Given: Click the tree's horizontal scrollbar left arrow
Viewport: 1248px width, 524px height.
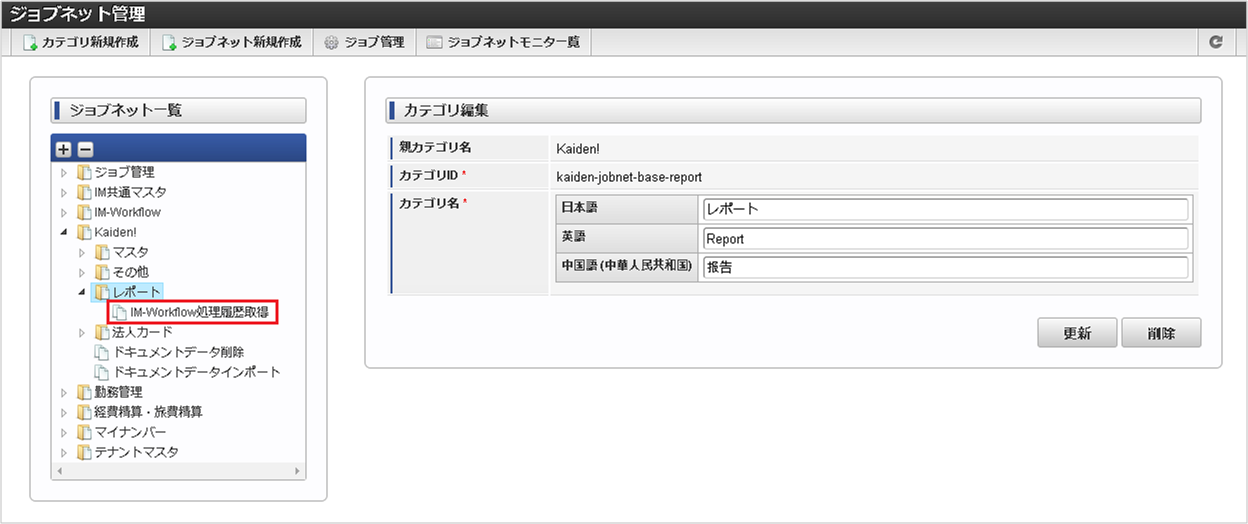Looking at the screenshot, I should (x=58, y=470).
